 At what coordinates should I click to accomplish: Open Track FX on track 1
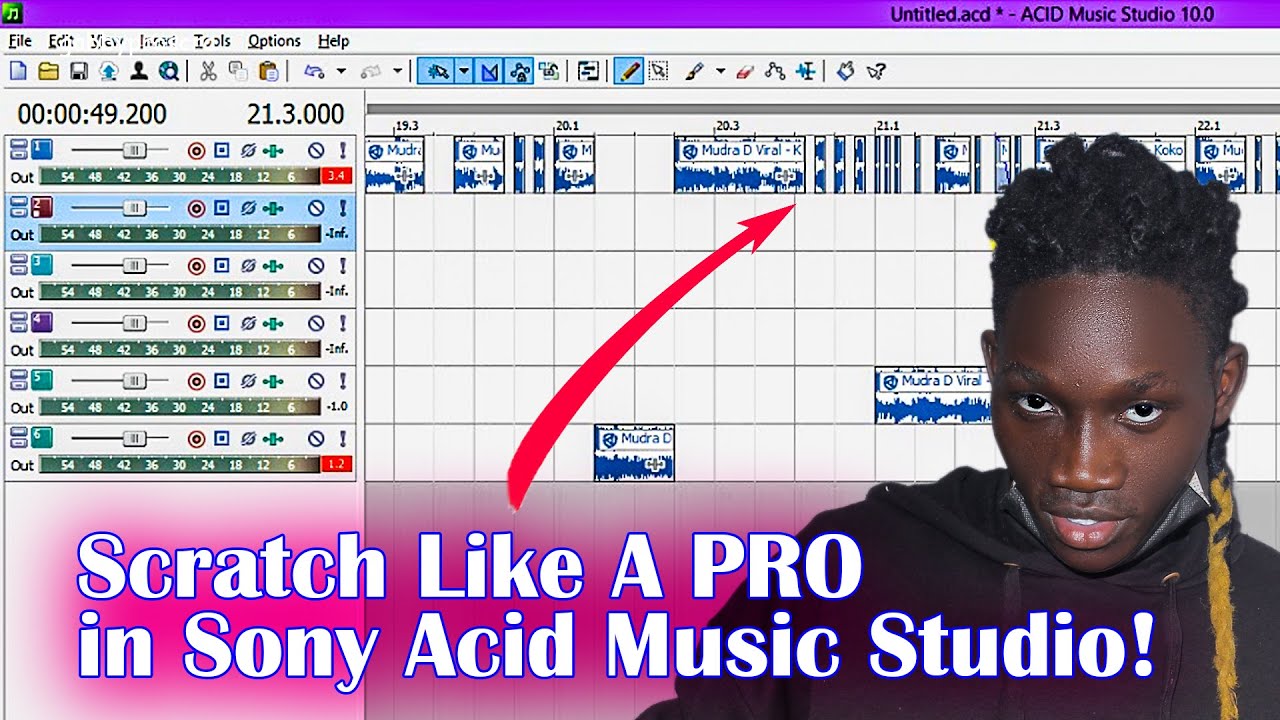(273, 151)
